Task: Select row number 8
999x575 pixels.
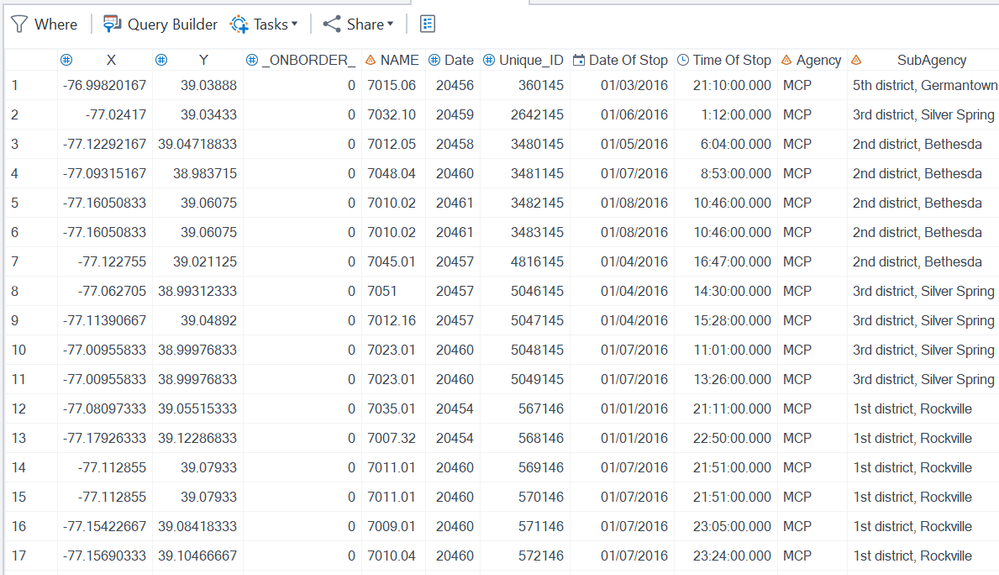Action: click(15, 291)
